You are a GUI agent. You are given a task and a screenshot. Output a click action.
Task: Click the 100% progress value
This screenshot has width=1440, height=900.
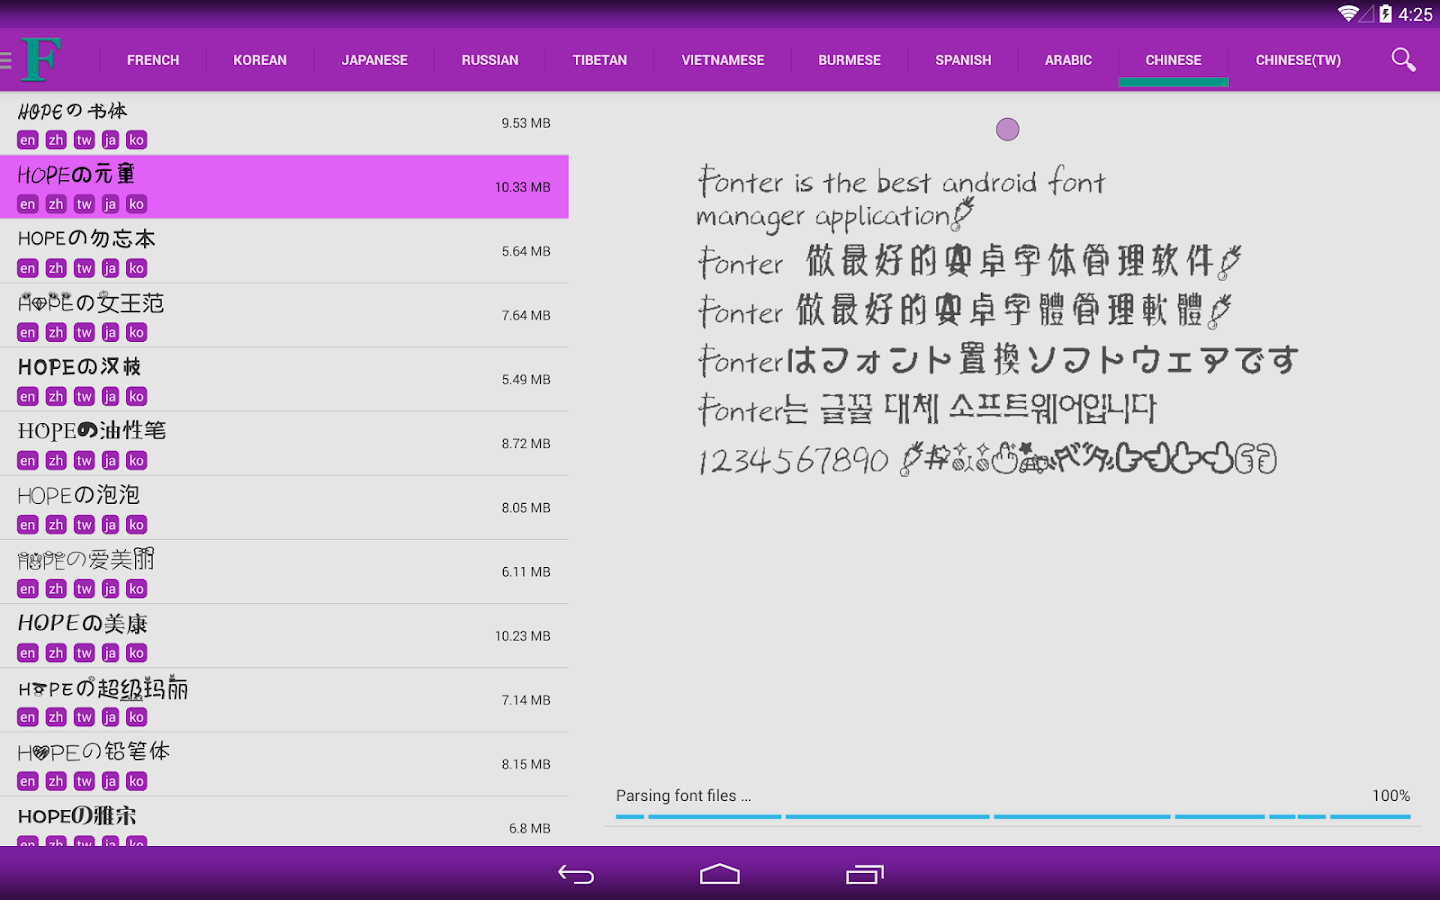1391,796
